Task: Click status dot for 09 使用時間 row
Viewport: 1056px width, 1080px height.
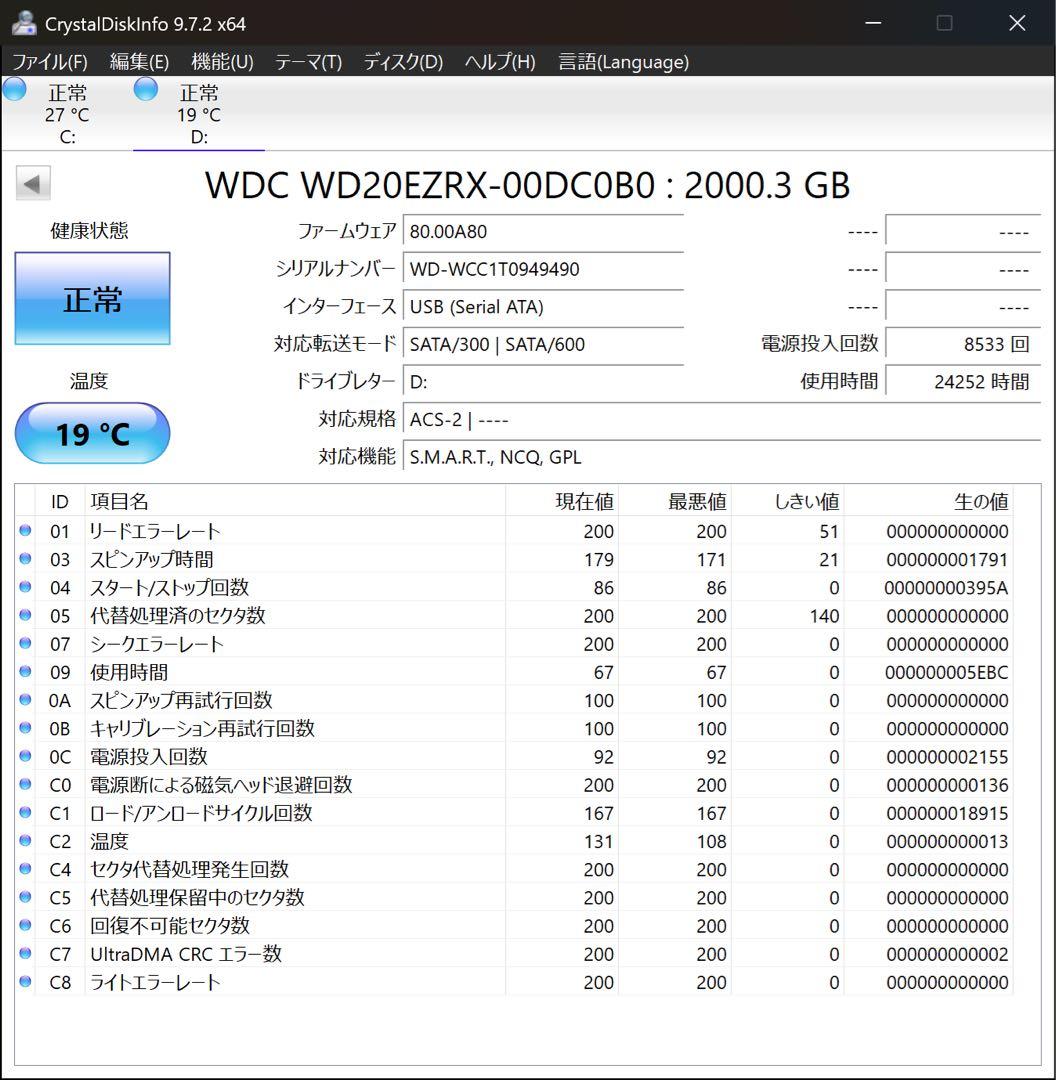Action: click(x=25, y=672)
